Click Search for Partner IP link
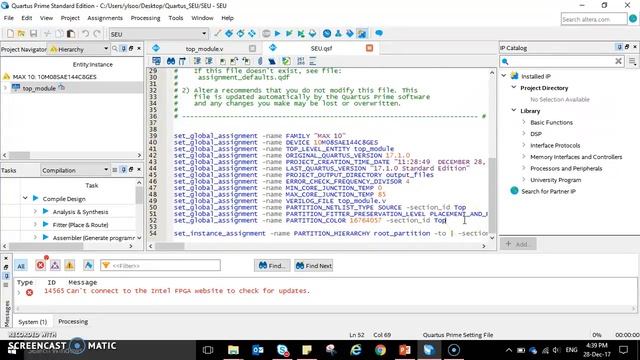The height and width of the screenshot is (360, 640). tap(548, 191)
